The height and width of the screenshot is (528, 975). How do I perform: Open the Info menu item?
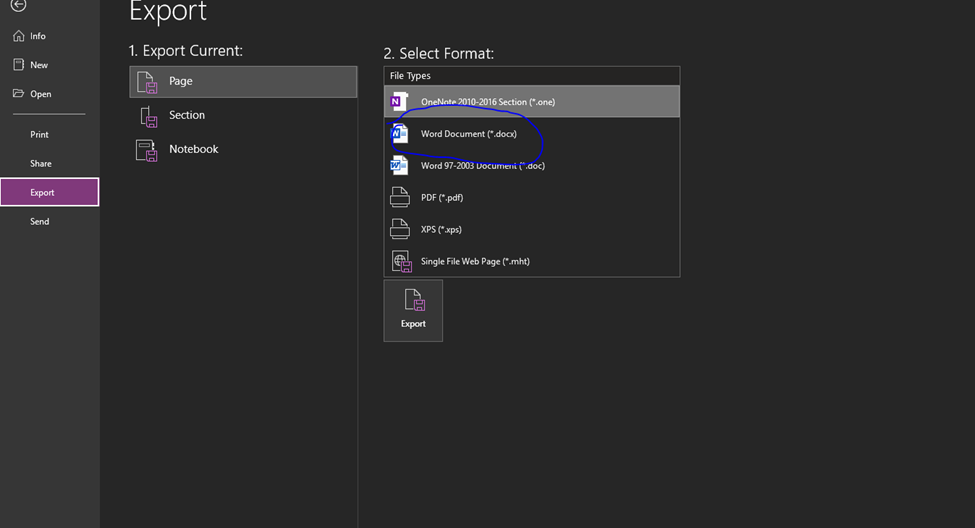pos(49,36)
